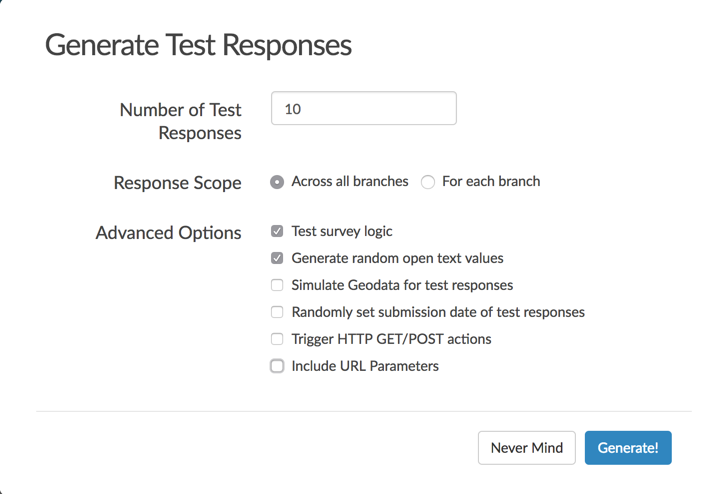Click the "Test survey logic" label text

click(341, 231)
